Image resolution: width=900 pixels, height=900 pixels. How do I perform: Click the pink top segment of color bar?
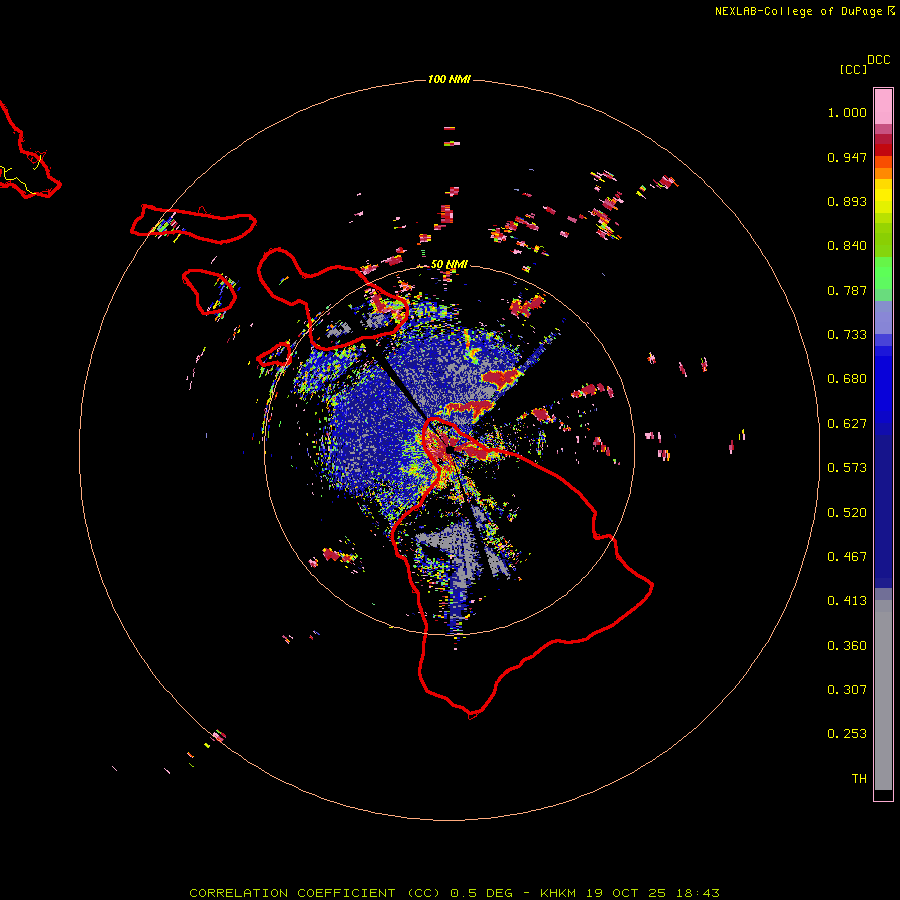[883, 107]
